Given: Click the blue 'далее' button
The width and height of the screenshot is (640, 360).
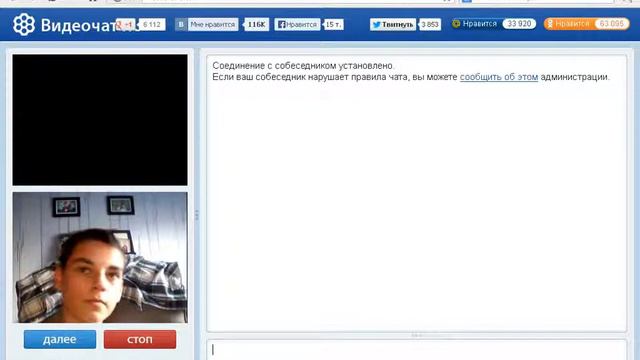Looking at the screenshot, I should pyautogui.click(x=60, y=339).
